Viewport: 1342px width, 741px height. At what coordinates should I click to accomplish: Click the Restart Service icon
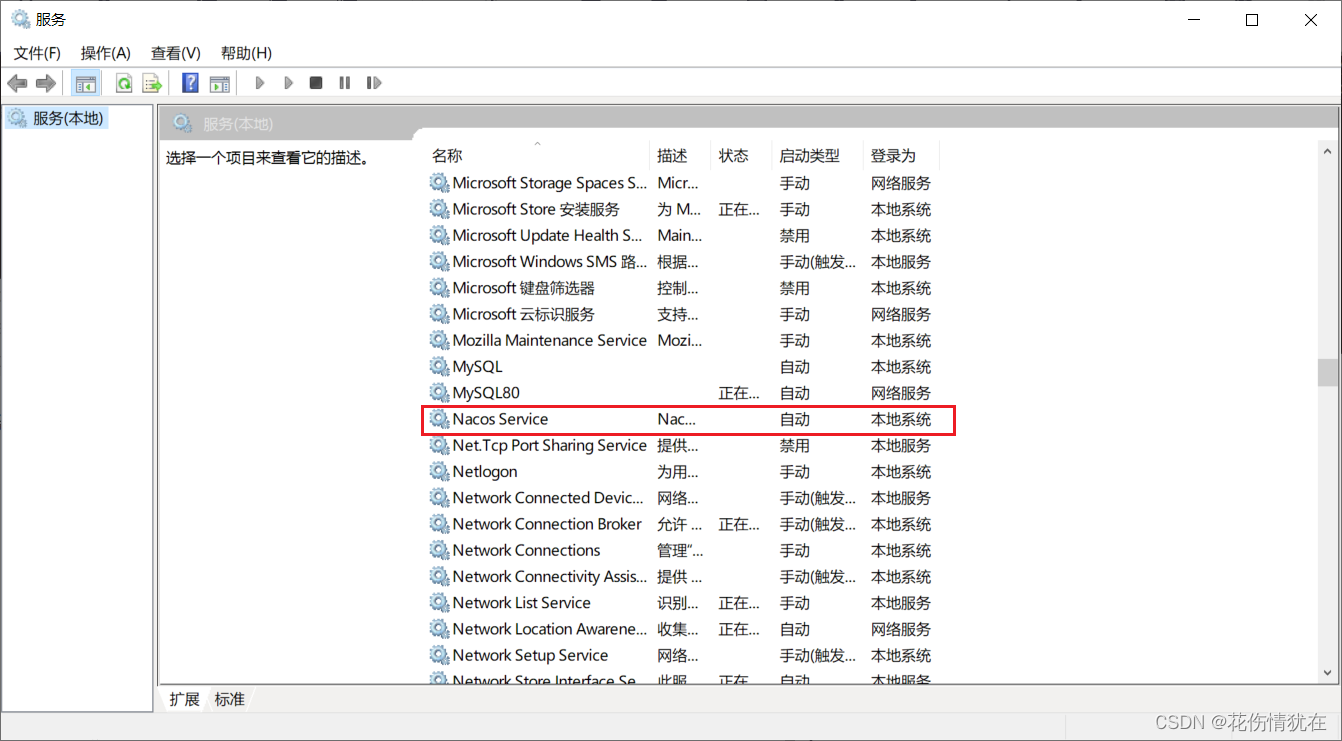click(x=374, y=83)
